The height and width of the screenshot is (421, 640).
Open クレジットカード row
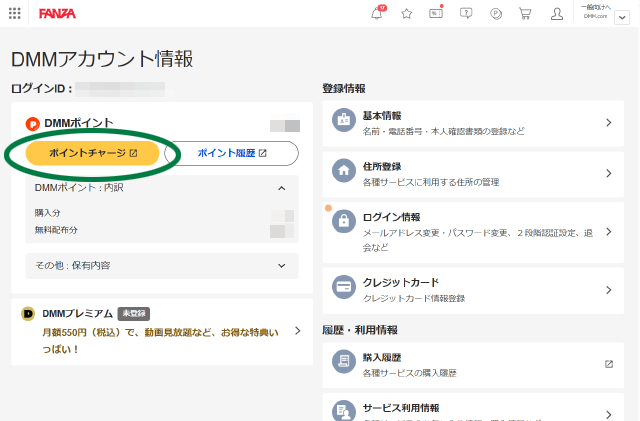coord(473,291)
